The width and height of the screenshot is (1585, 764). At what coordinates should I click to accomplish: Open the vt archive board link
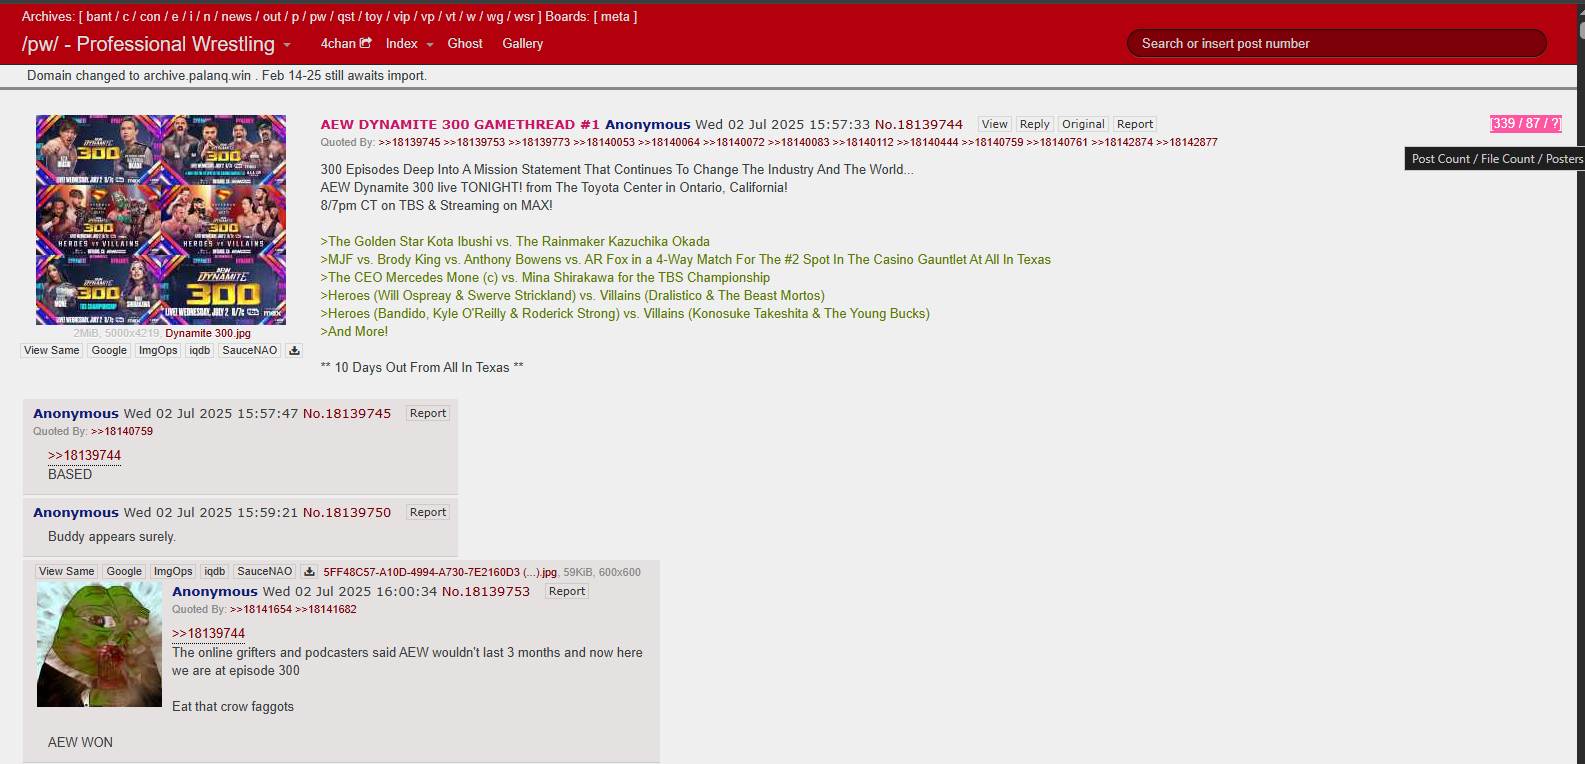click(x=450, y=16)
